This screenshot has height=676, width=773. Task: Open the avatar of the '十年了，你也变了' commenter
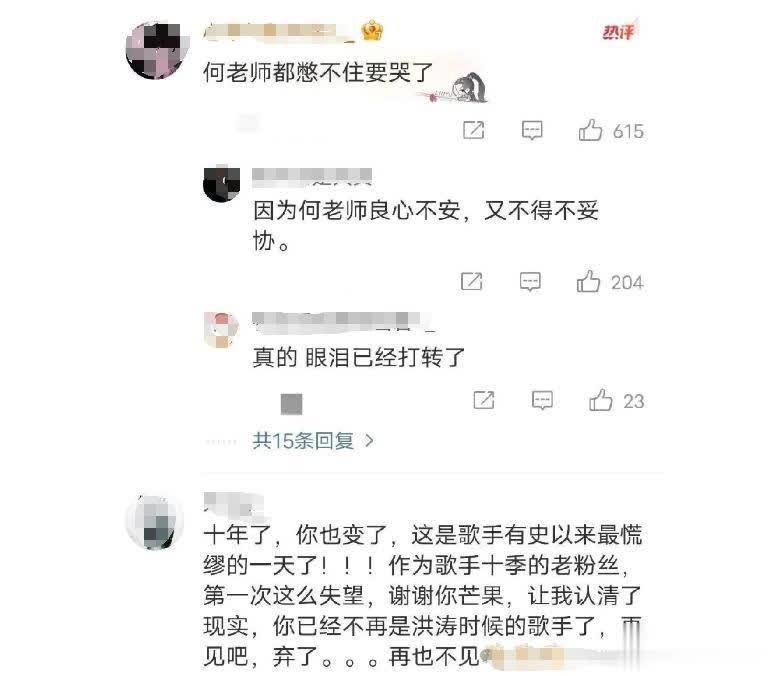pos(155,522)
